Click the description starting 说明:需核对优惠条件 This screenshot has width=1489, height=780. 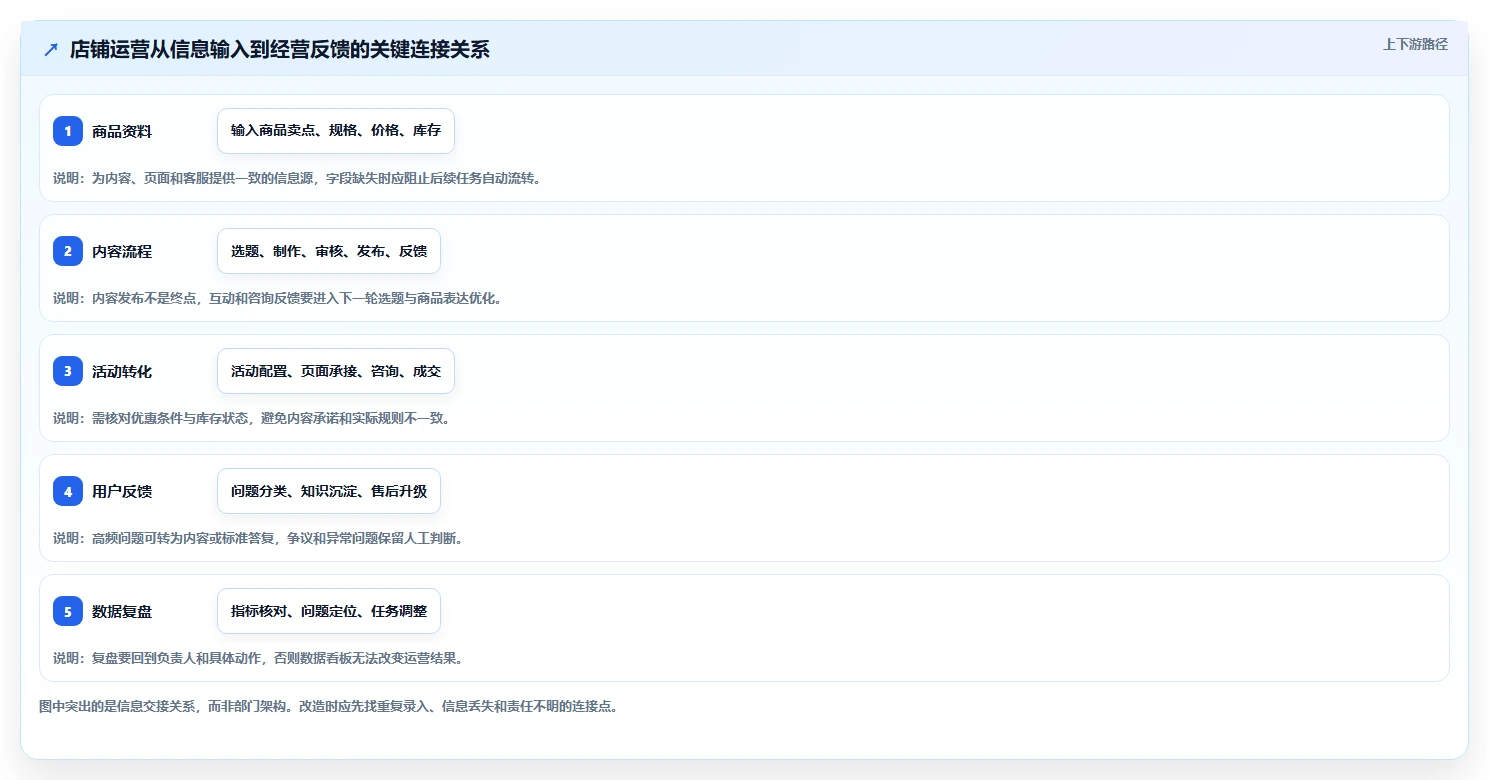pyautogui.click(x=252, y=418)
